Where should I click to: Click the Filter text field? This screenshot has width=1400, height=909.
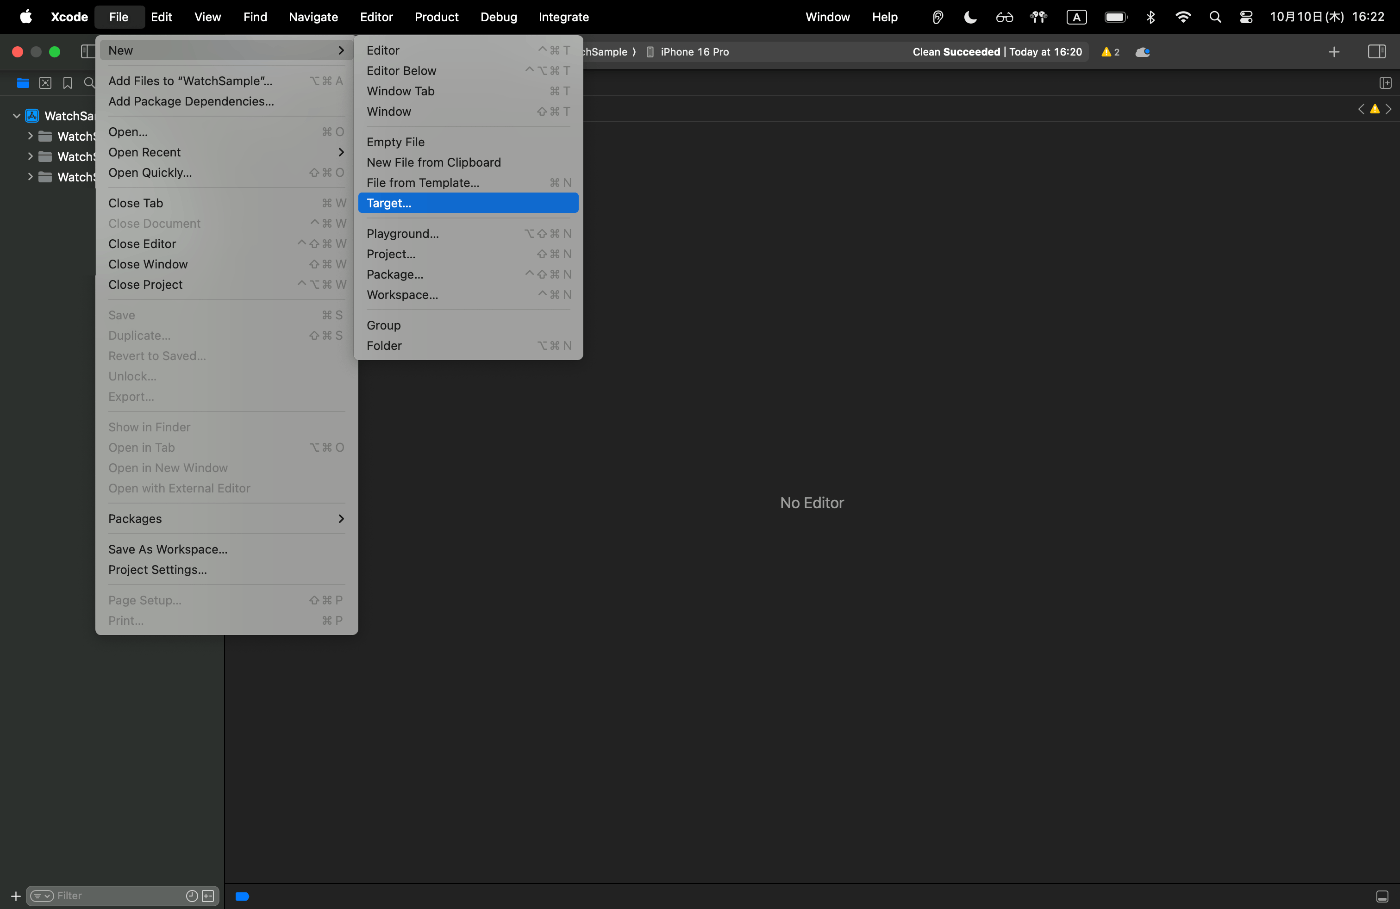coord(120,896)
